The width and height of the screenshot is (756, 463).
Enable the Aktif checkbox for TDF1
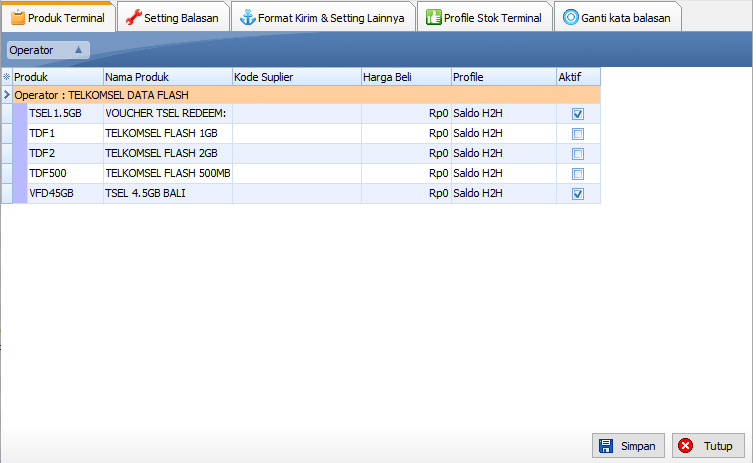tap(578, 134)
